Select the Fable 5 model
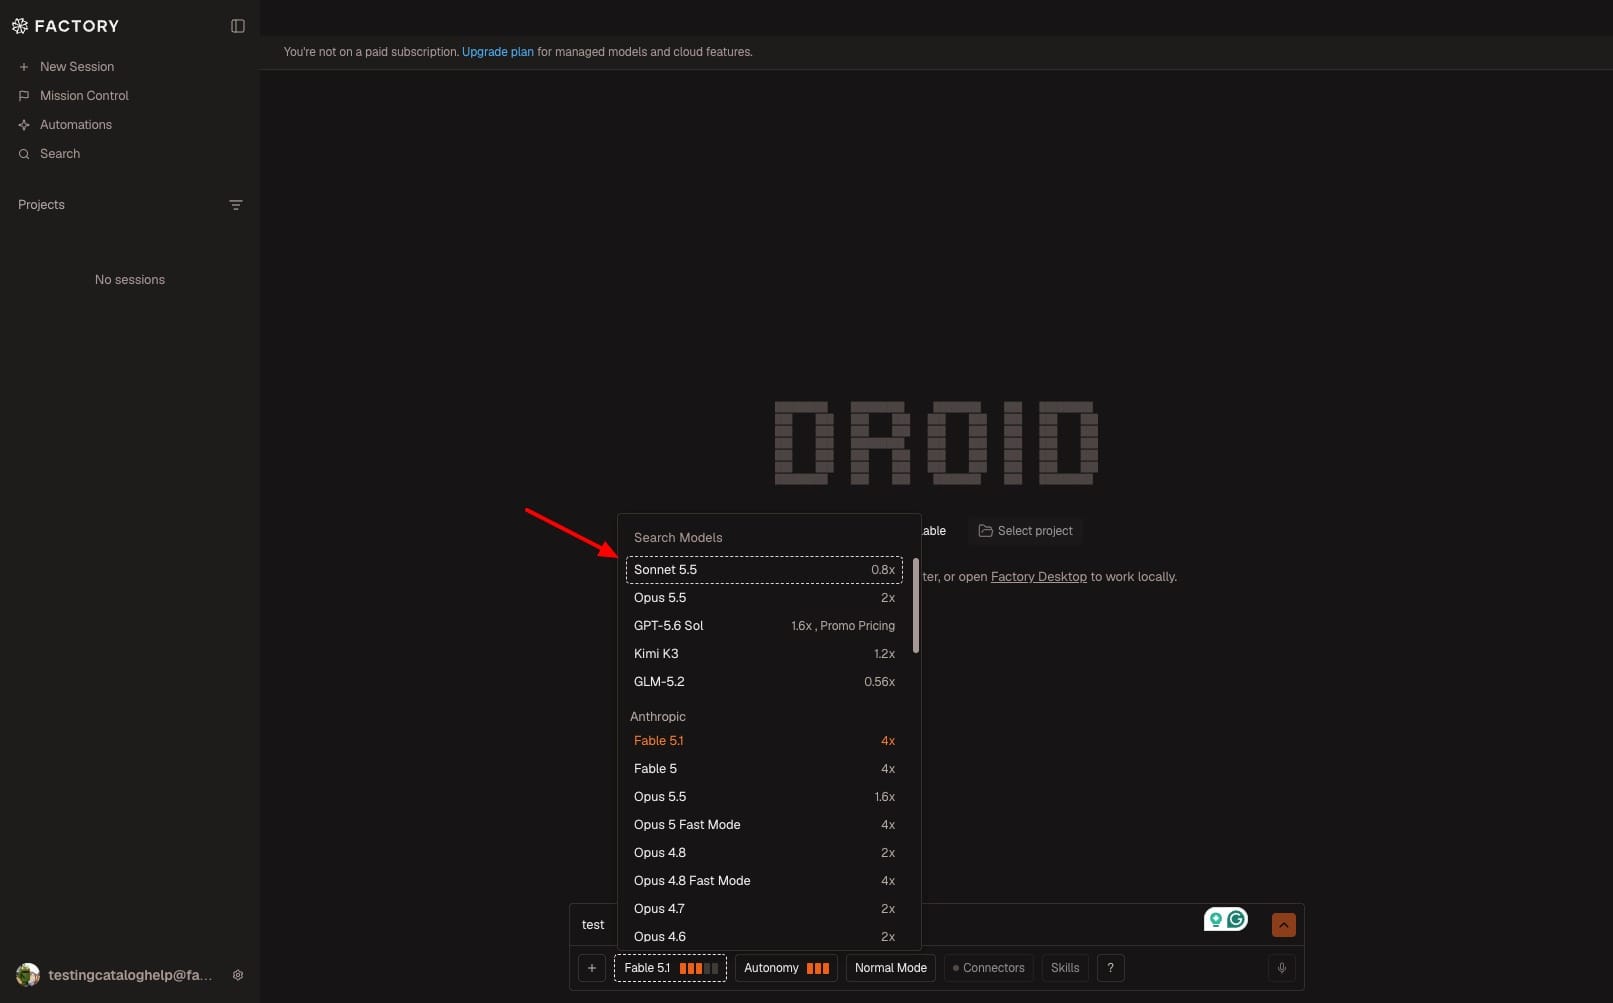Screen dimensions: 1613x1003 (x=765, y=769)
